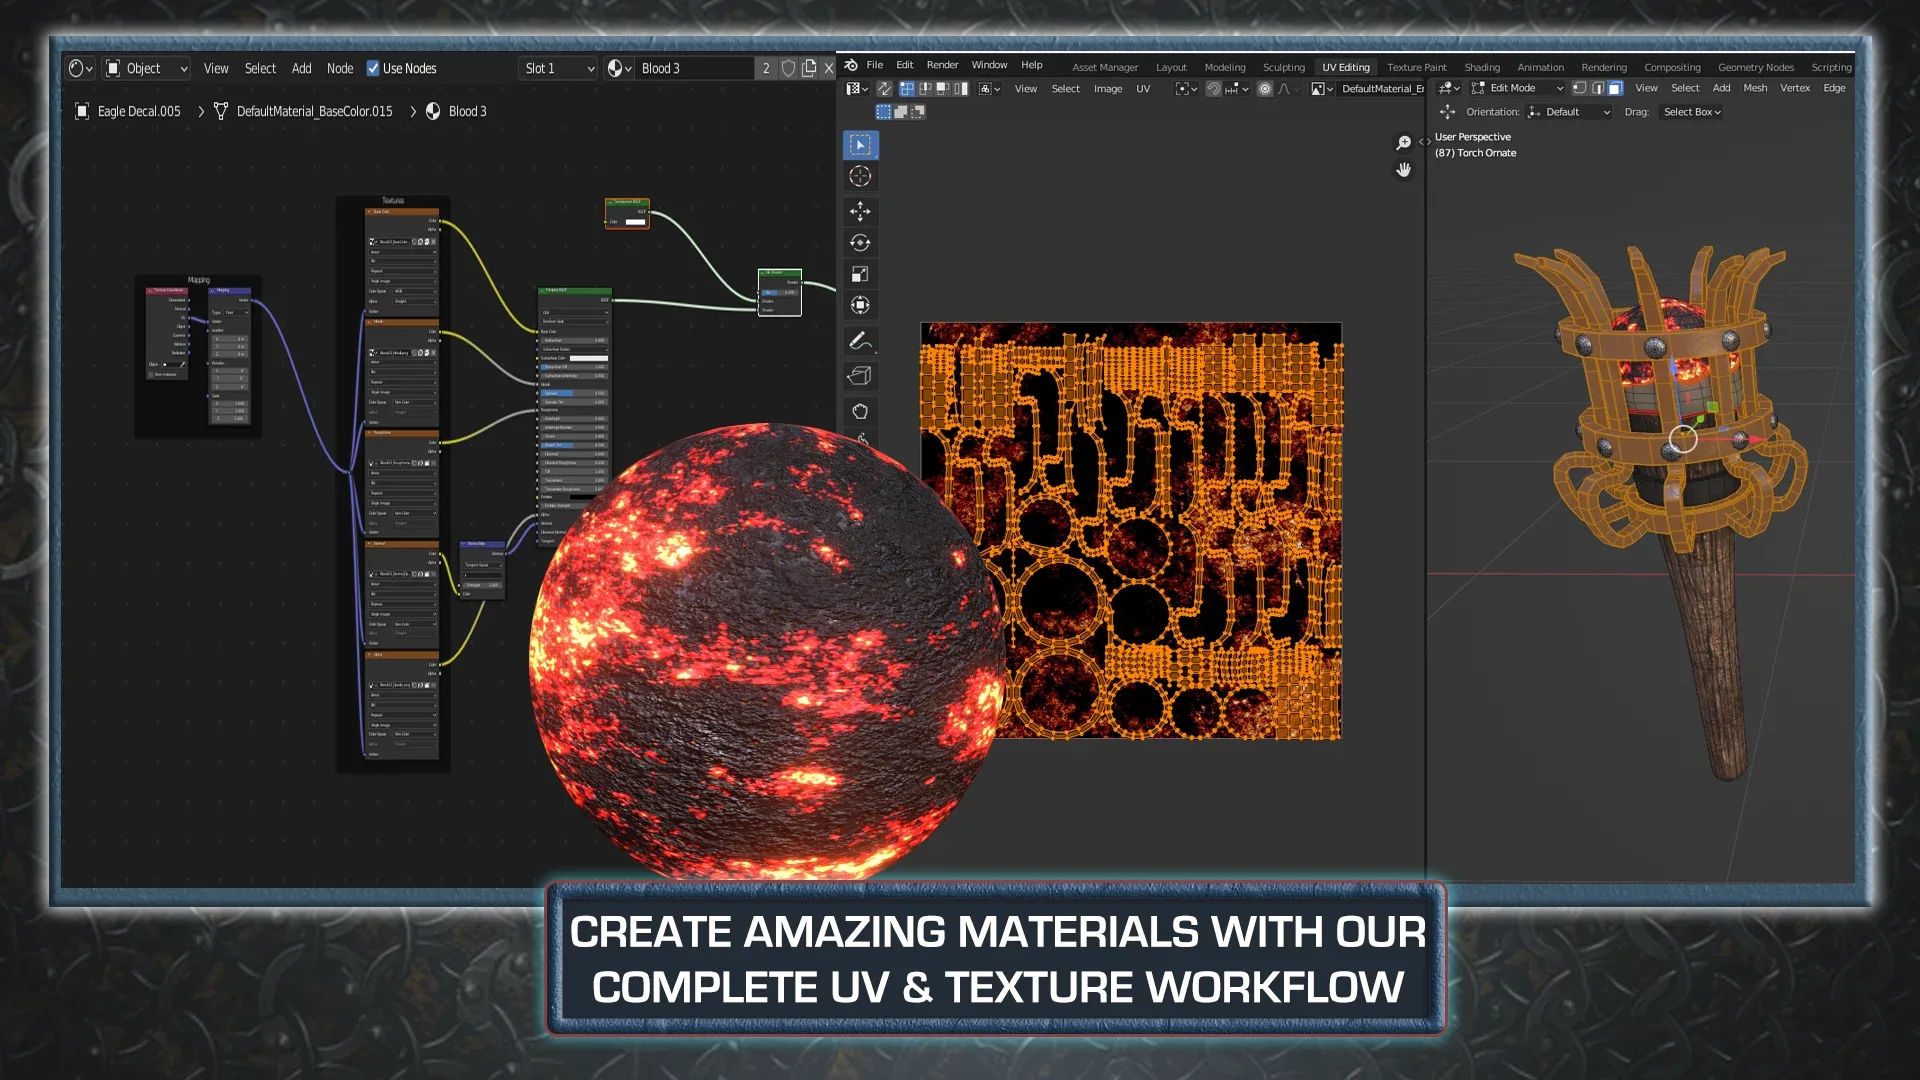
Task: Click Eagle Decal.005 in the breadcrumb path
Action: pos(138,111)
